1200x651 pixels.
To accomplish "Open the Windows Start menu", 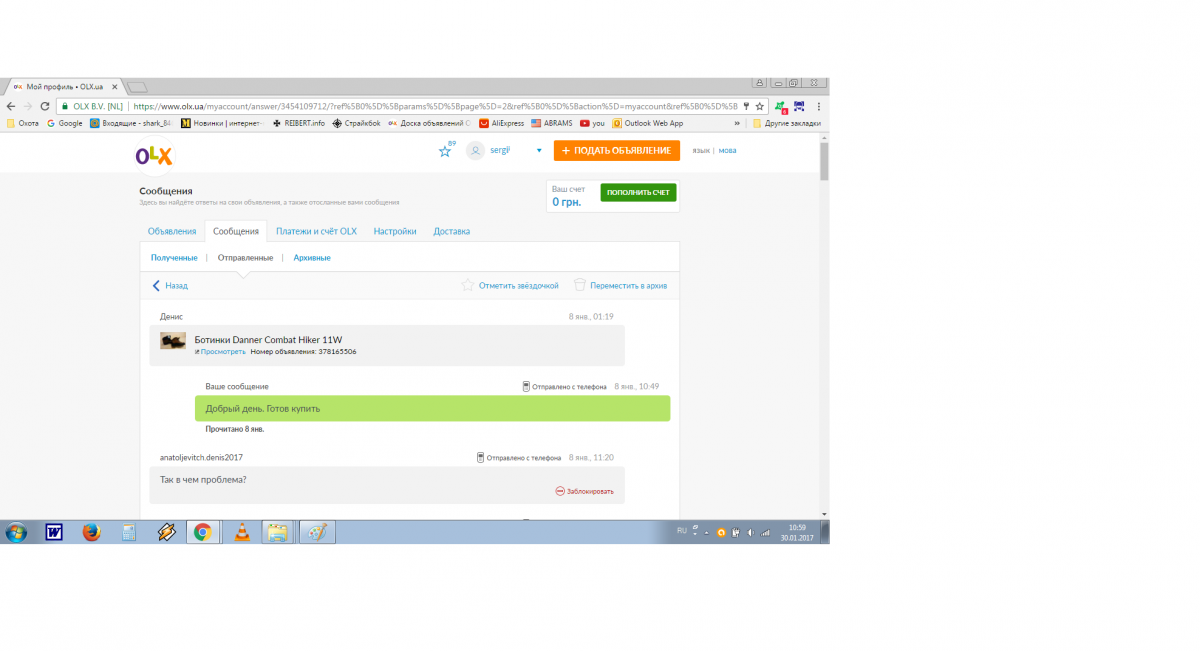I will coord(16,532).
